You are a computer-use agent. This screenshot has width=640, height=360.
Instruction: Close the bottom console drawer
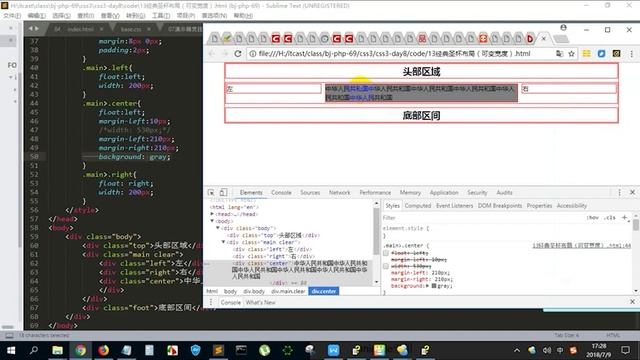[632, 302]
